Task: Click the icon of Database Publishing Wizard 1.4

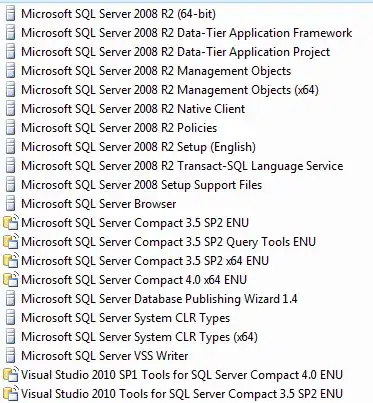Action: pos(11,299)
